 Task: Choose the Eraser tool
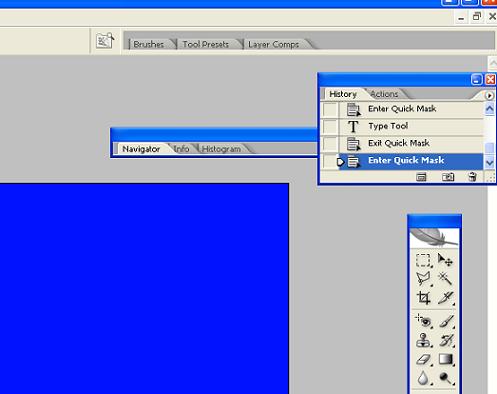[x=423, y=359]
